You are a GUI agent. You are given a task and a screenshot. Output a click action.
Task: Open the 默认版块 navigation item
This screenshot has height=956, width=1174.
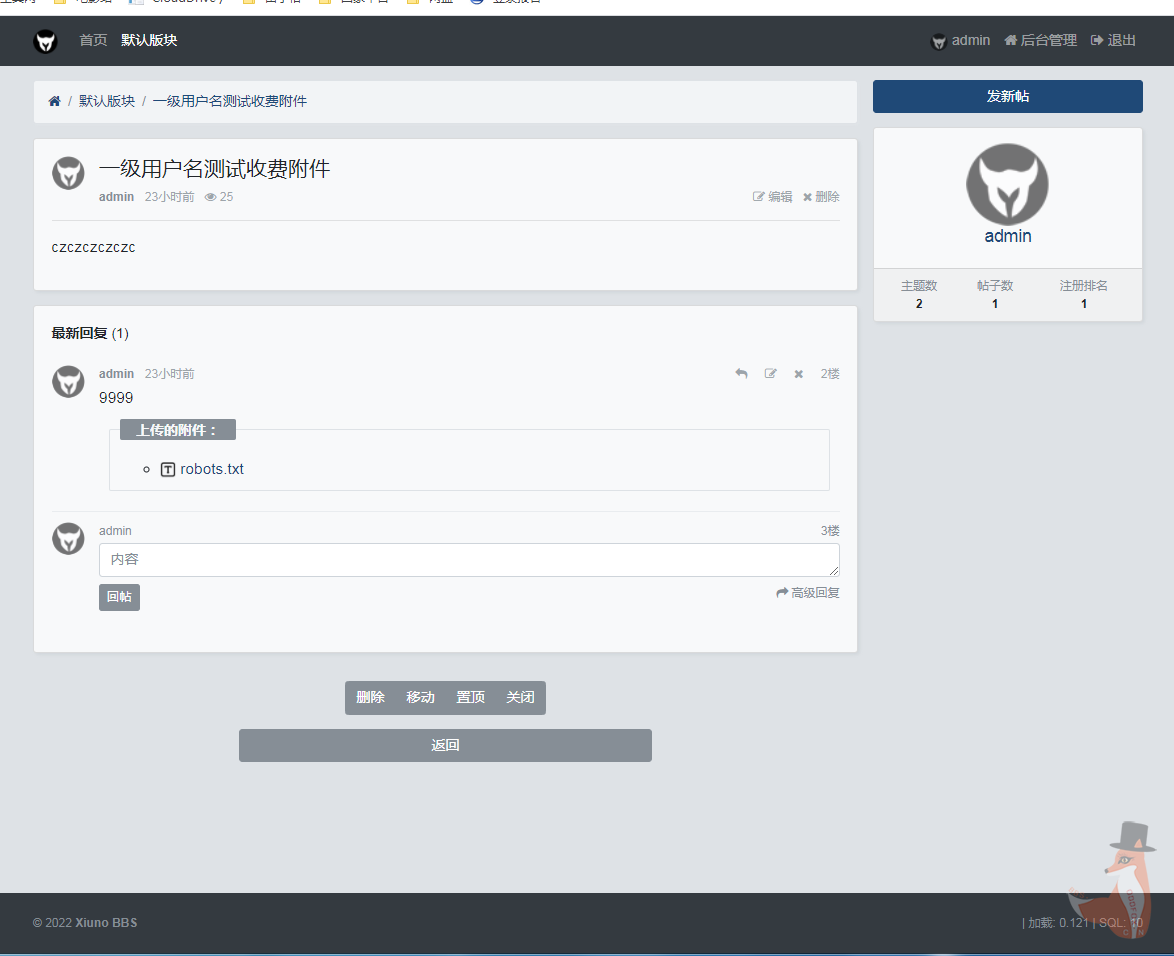point(149,40)
